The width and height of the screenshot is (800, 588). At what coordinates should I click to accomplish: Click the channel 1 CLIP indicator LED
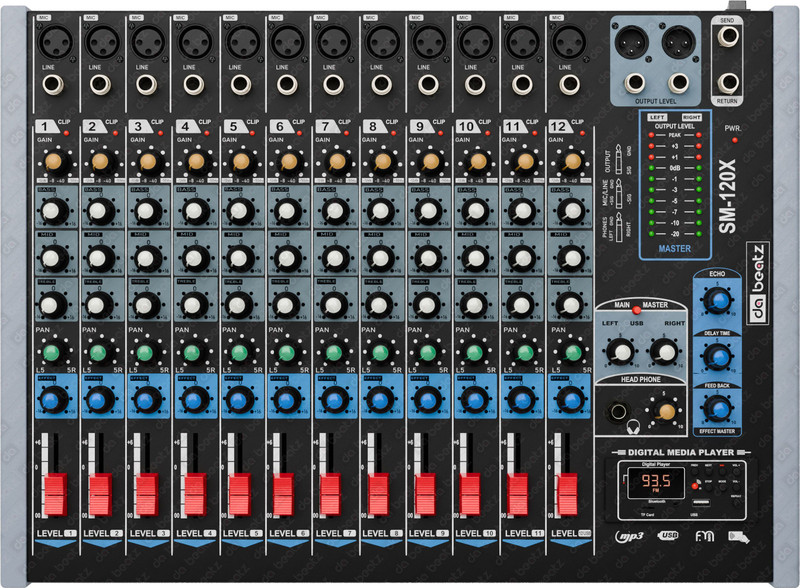pos(66,133)
